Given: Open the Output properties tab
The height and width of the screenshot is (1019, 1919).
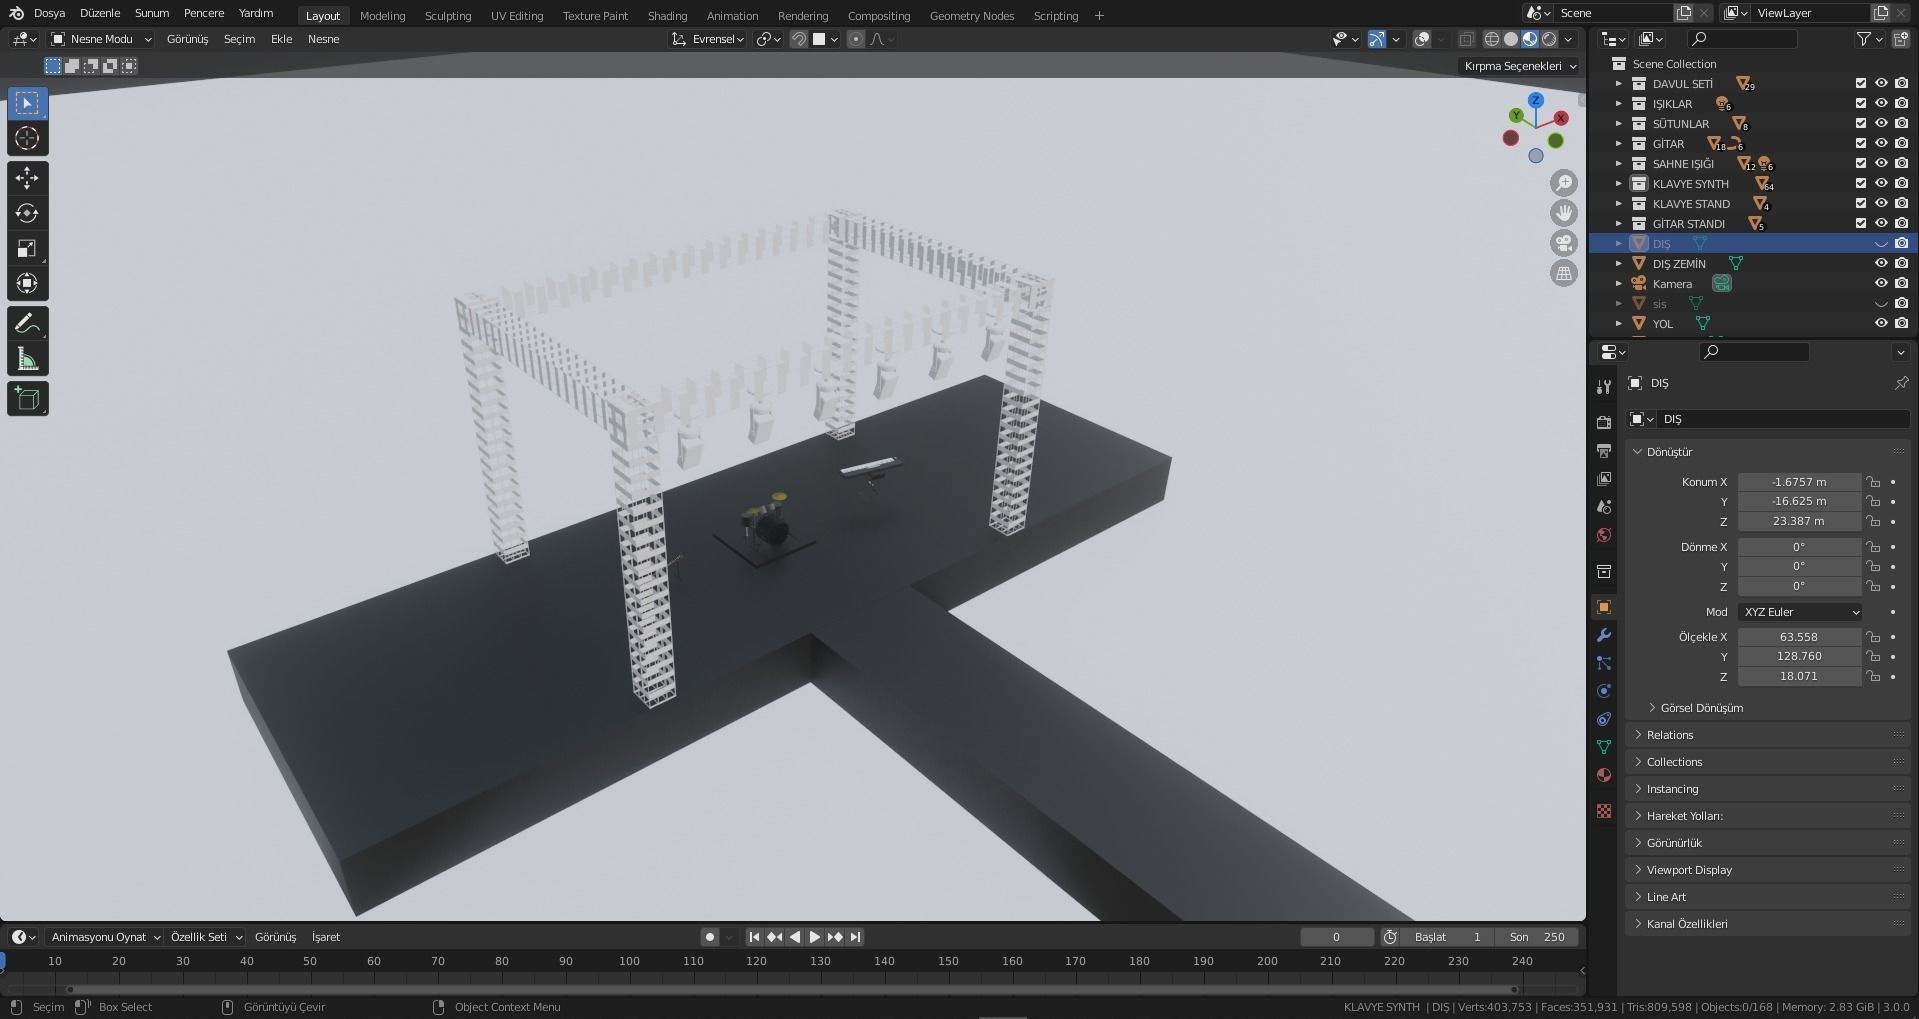Looking at the screenshot, I should (x=1604, y=451).
